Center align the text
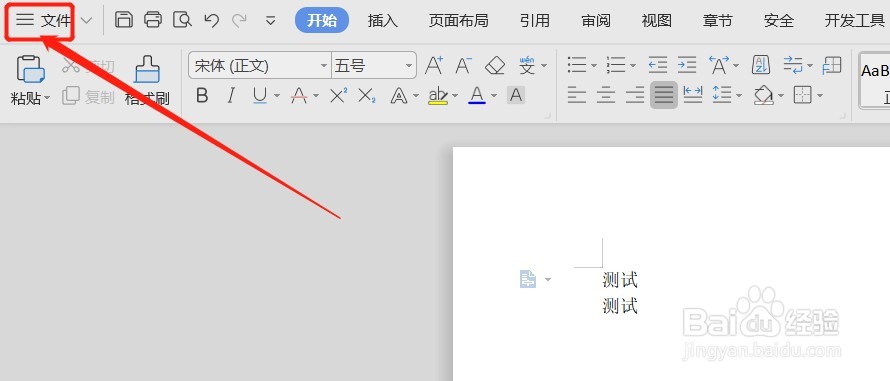This screenshot has width=890, height=381. [x=606, y=94]
